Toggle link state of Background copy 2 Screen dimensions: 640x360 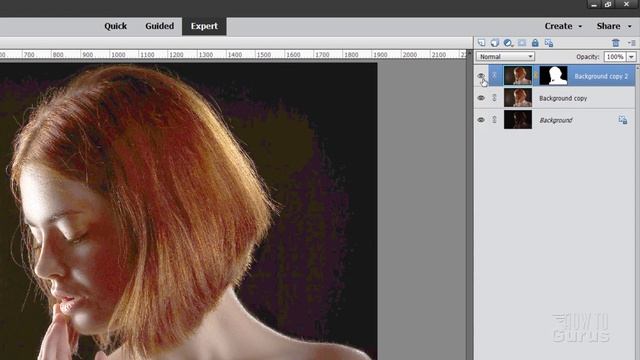pyautogui.click(x=494, y=76)
